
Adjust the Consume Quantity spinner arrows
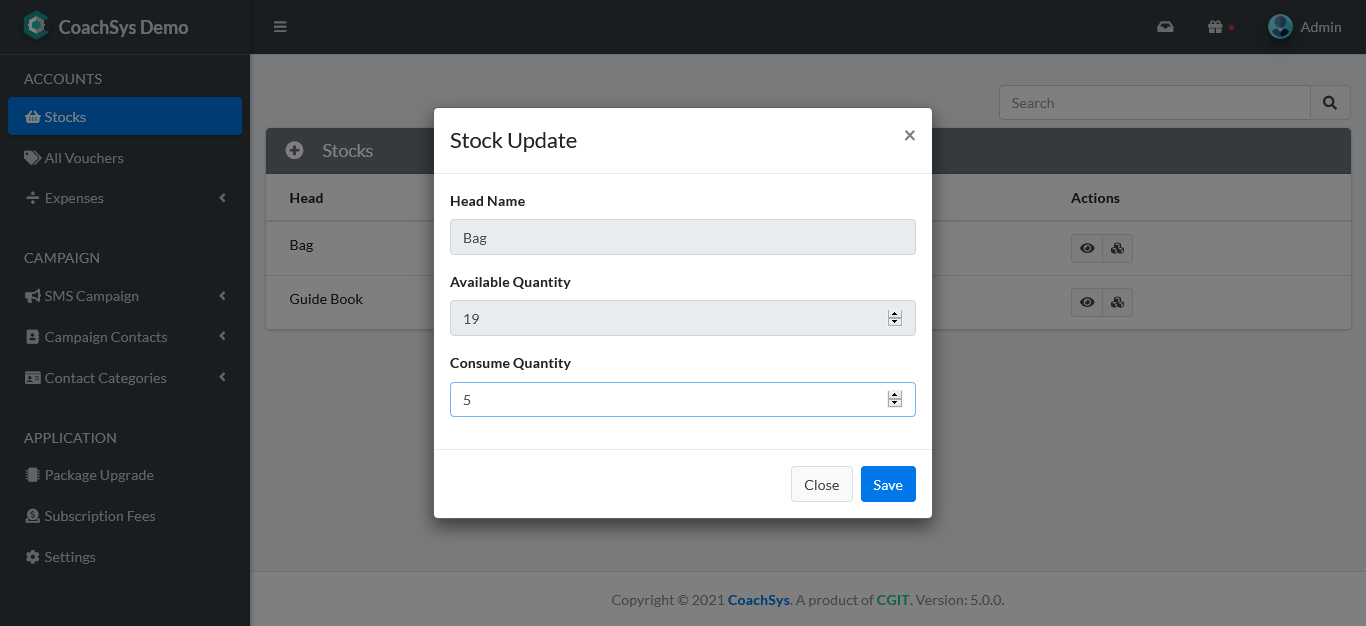coord(895,399)
